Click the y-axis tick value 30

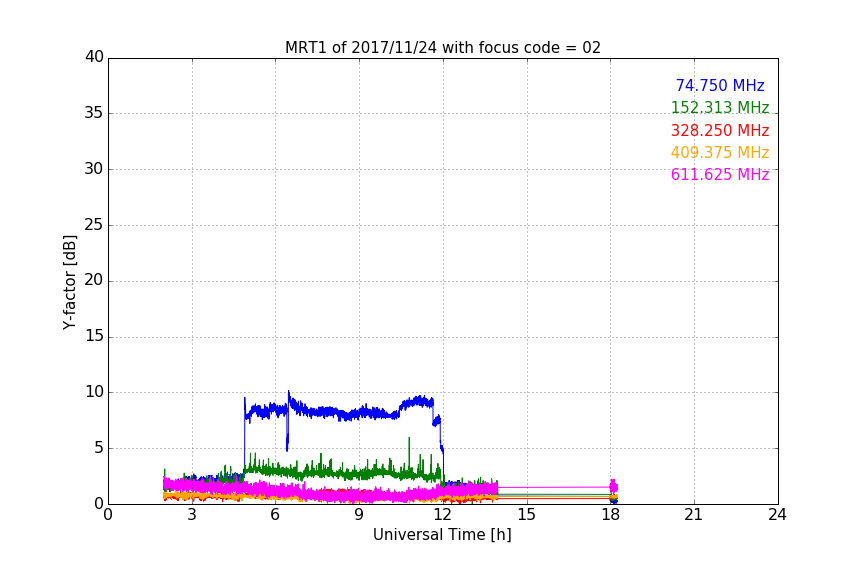tap(94, 169)
